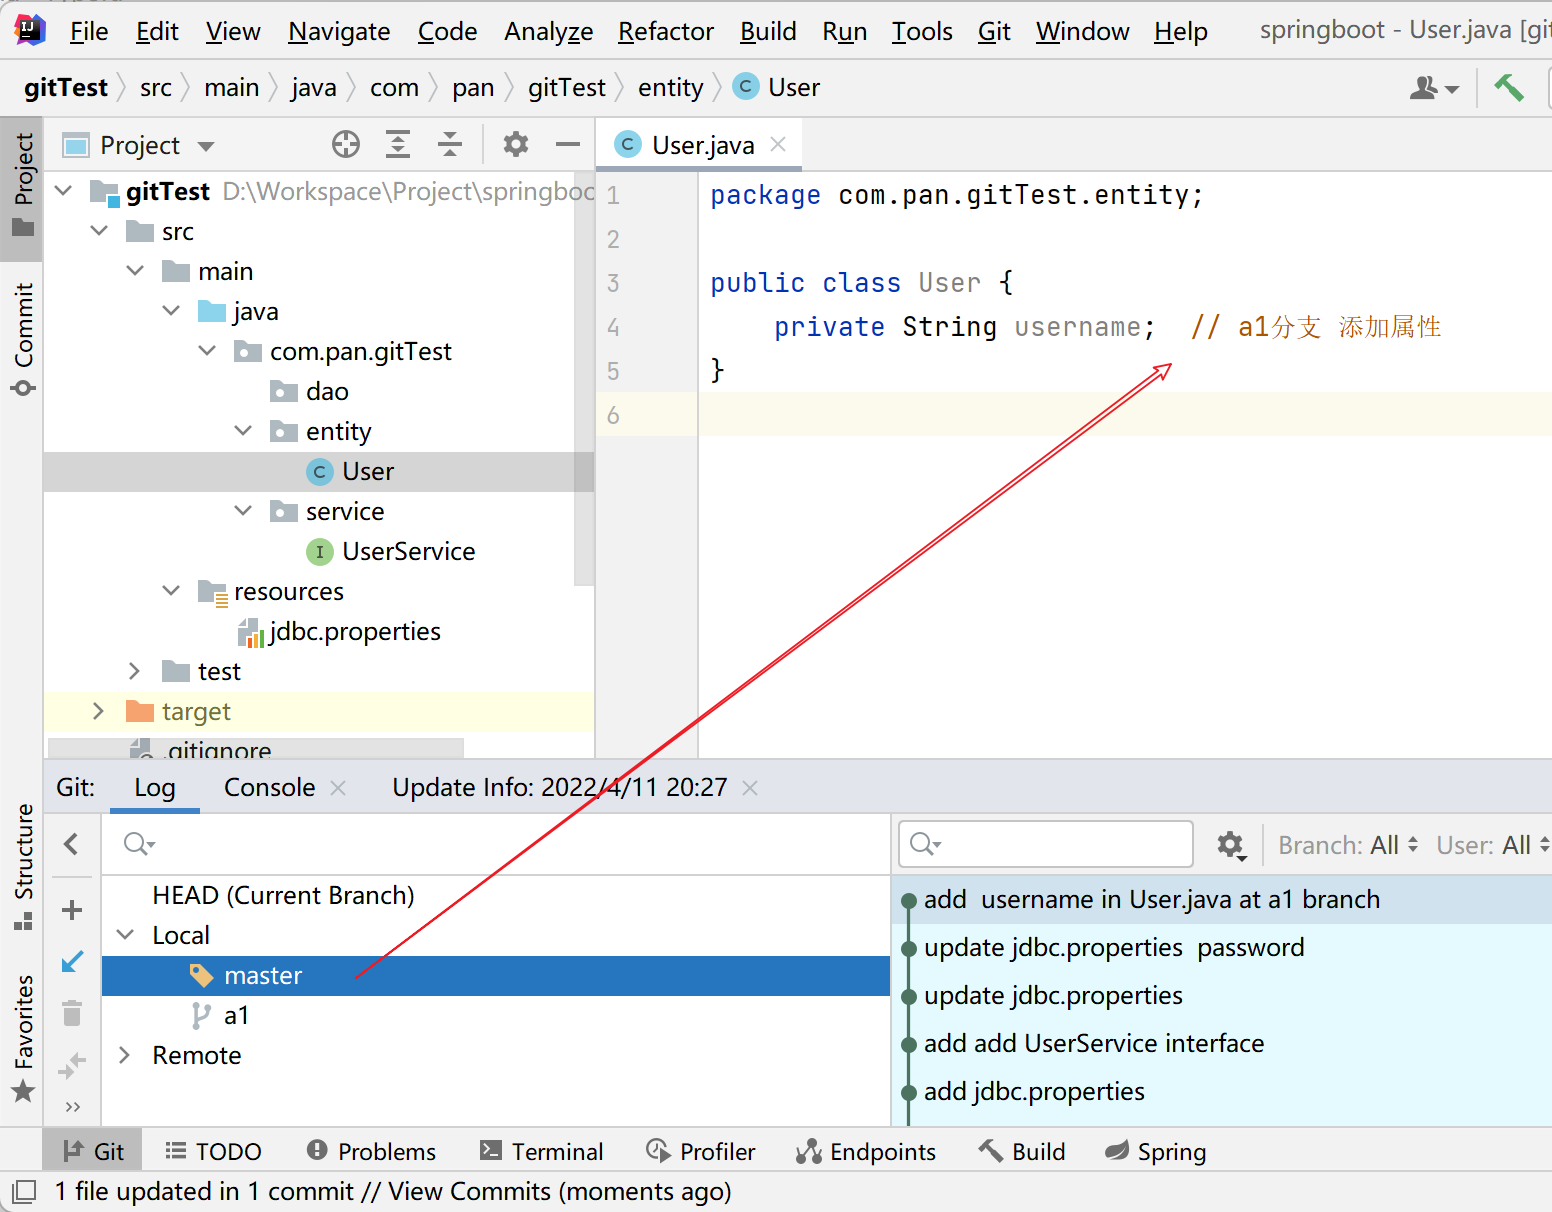This screenshot has width=1552, height=1212.
Task: Open Project panel settings gear
Action: pos(515,145)
